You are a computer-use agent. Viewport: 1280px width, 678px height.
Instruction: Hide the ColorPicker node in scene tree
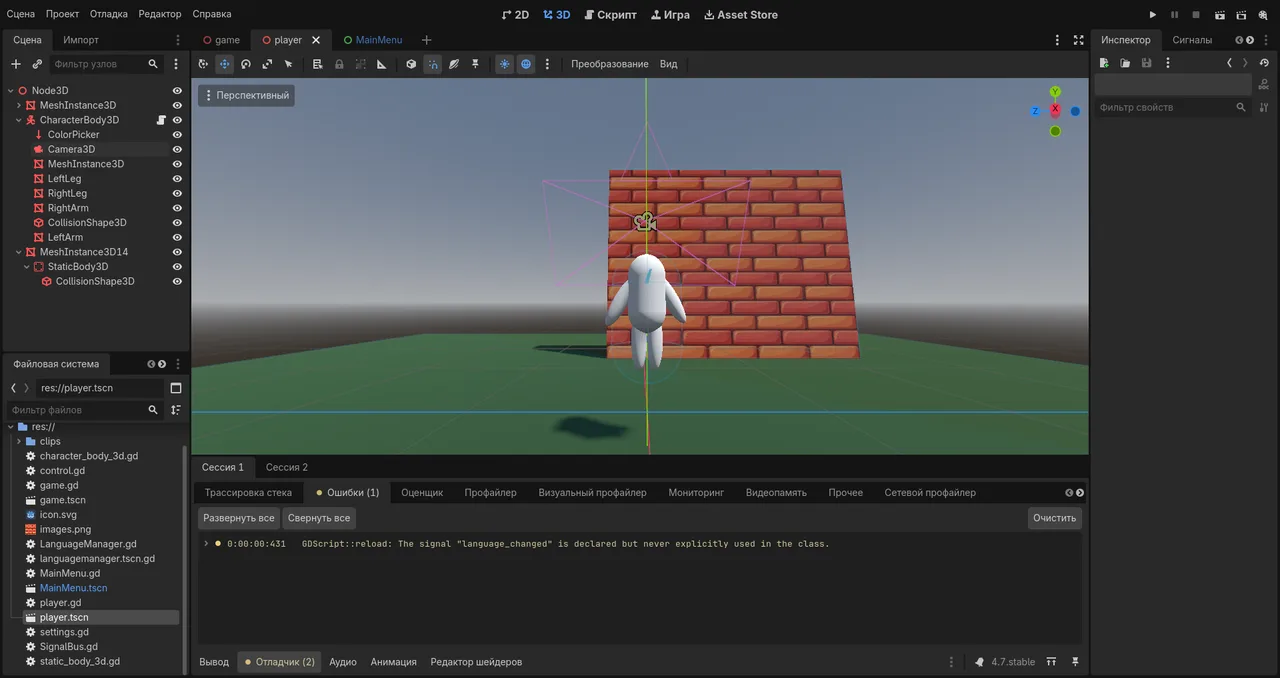177,135
